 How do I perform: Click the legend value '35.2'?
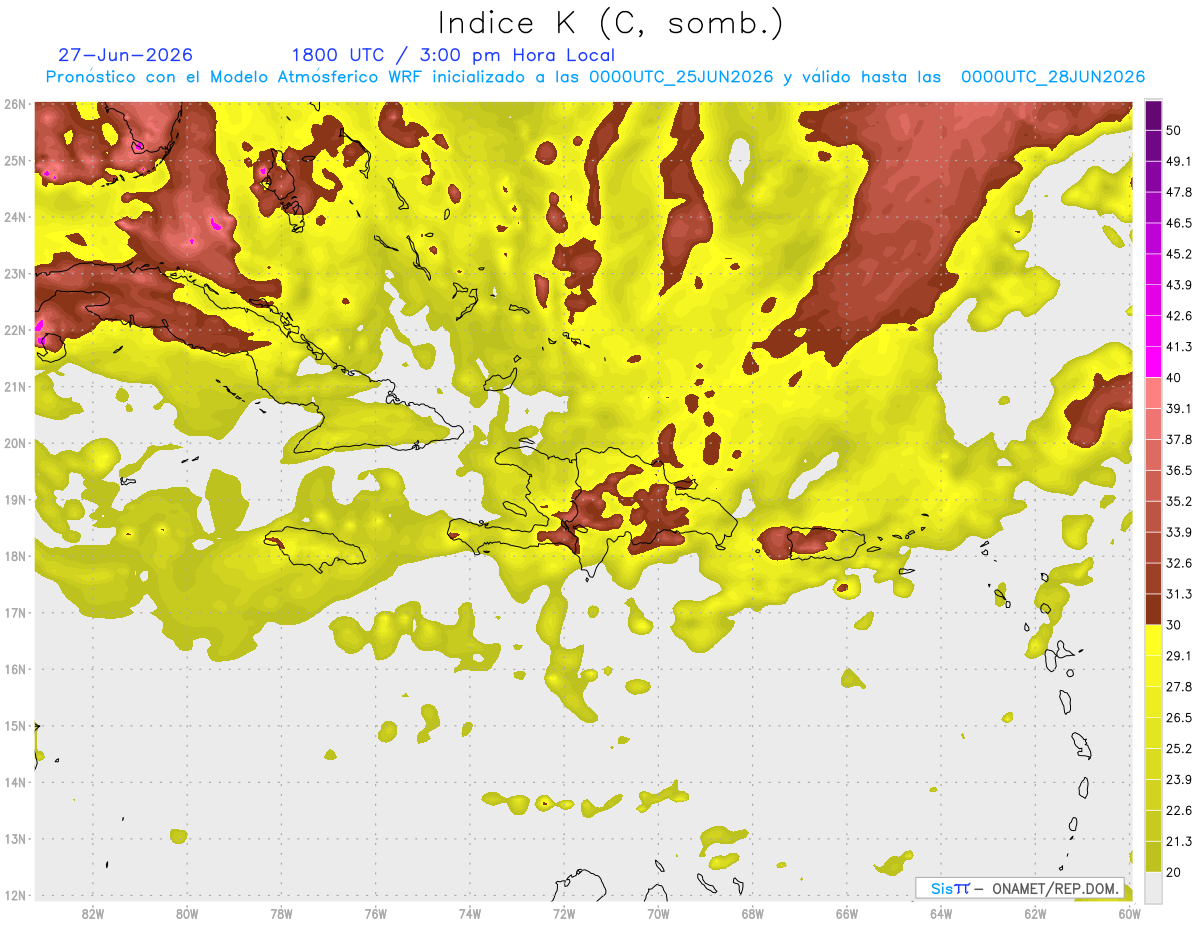click(1179, 501)
